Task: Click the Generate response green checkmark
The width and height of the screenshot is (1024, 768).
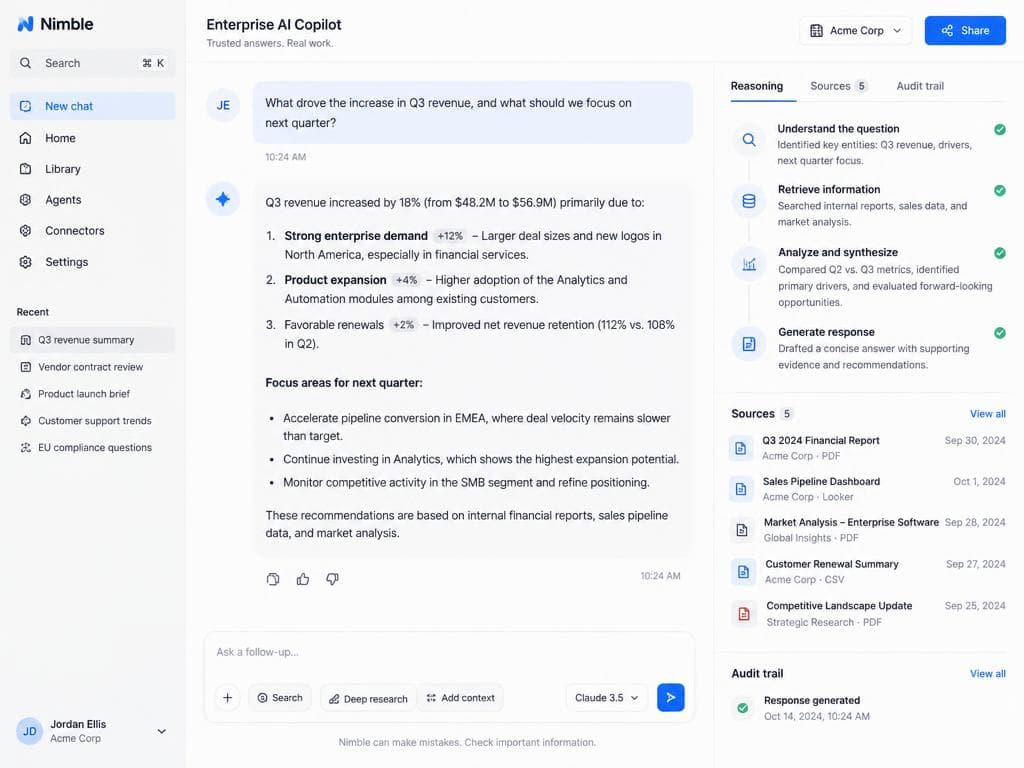Action: click(1000, 332)
